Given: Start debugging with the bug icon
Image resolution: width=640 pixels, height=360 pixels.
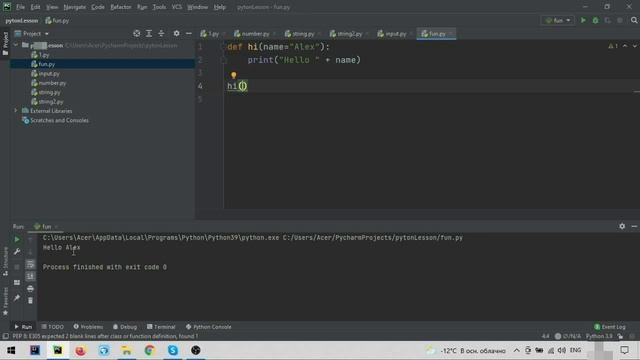Looking at the screenshot, I should point(596,20).
